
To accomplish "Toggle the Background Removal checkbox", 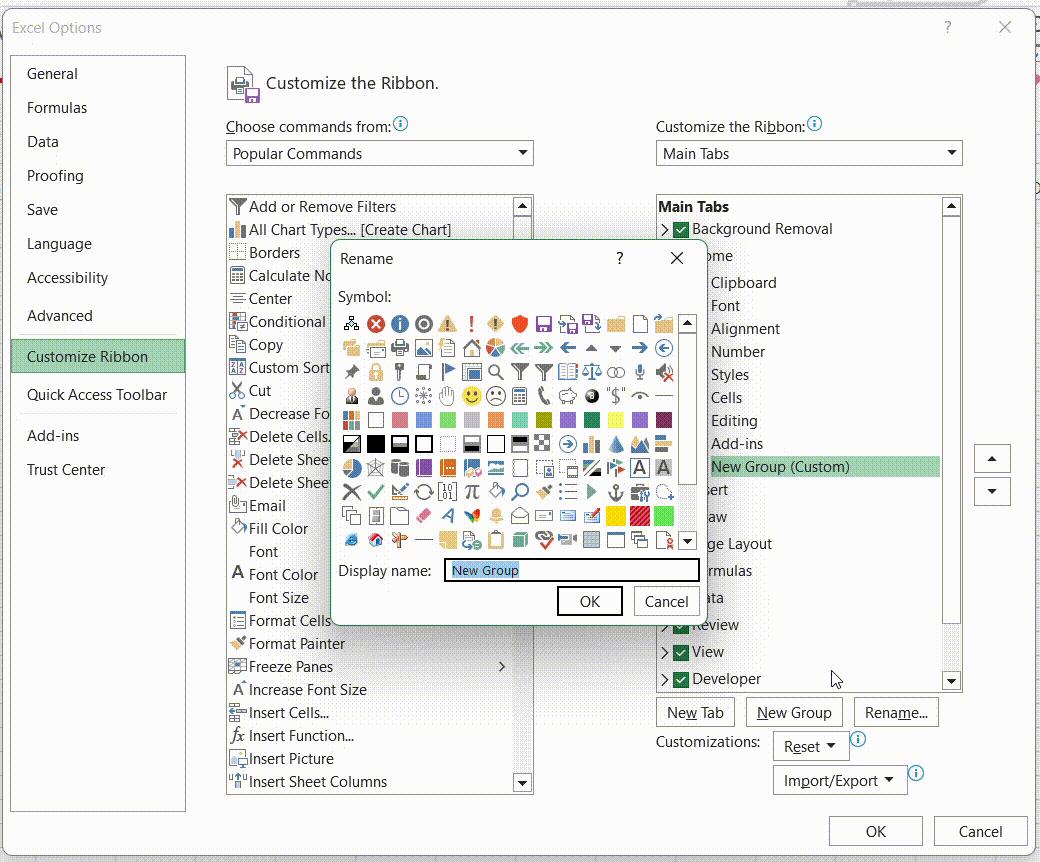I will 681,229.
